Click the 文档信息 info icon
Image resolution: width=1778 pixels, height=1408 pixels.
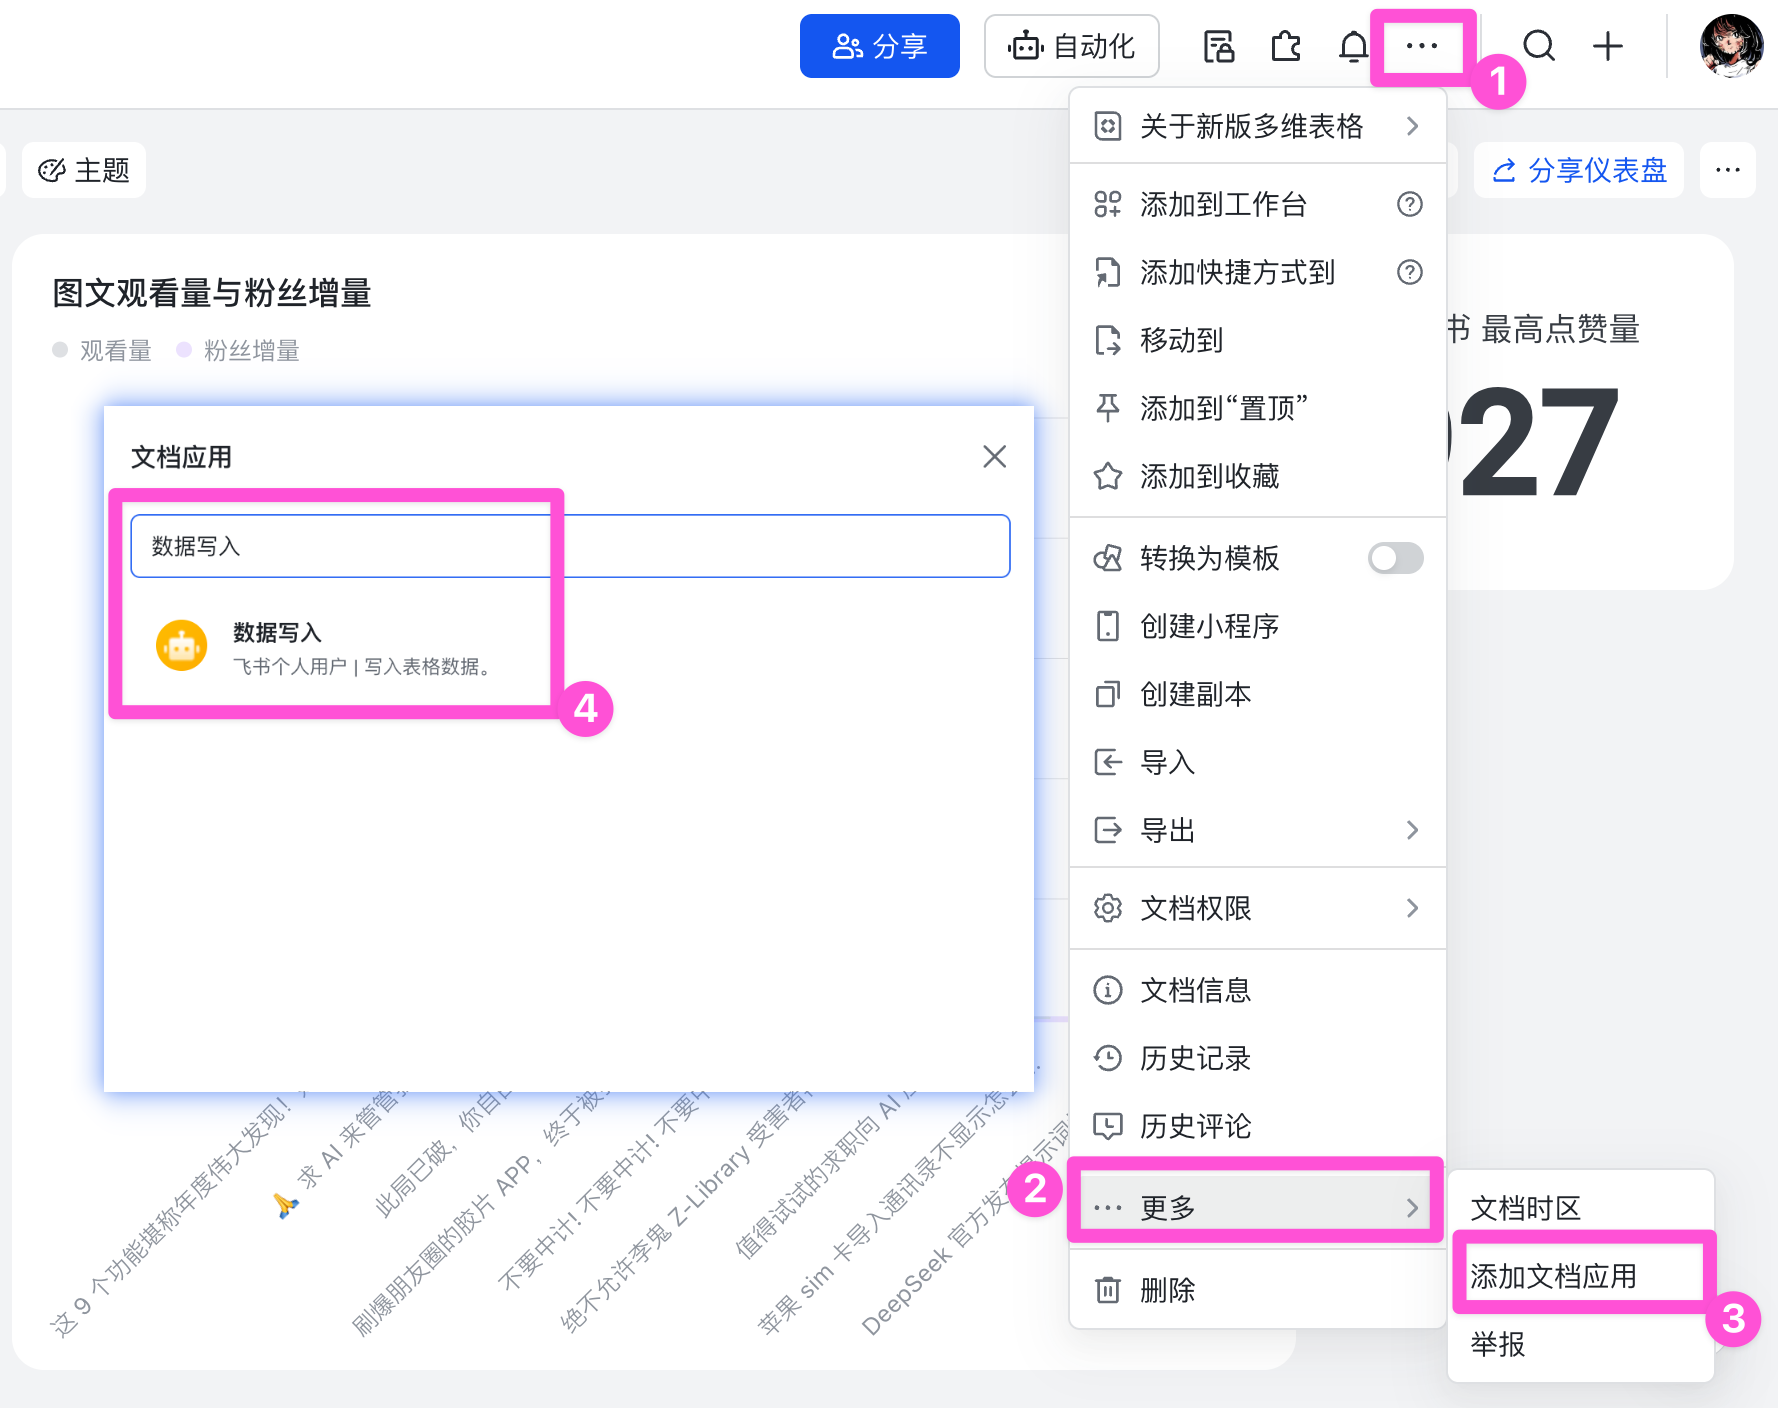coord(1108,990)
